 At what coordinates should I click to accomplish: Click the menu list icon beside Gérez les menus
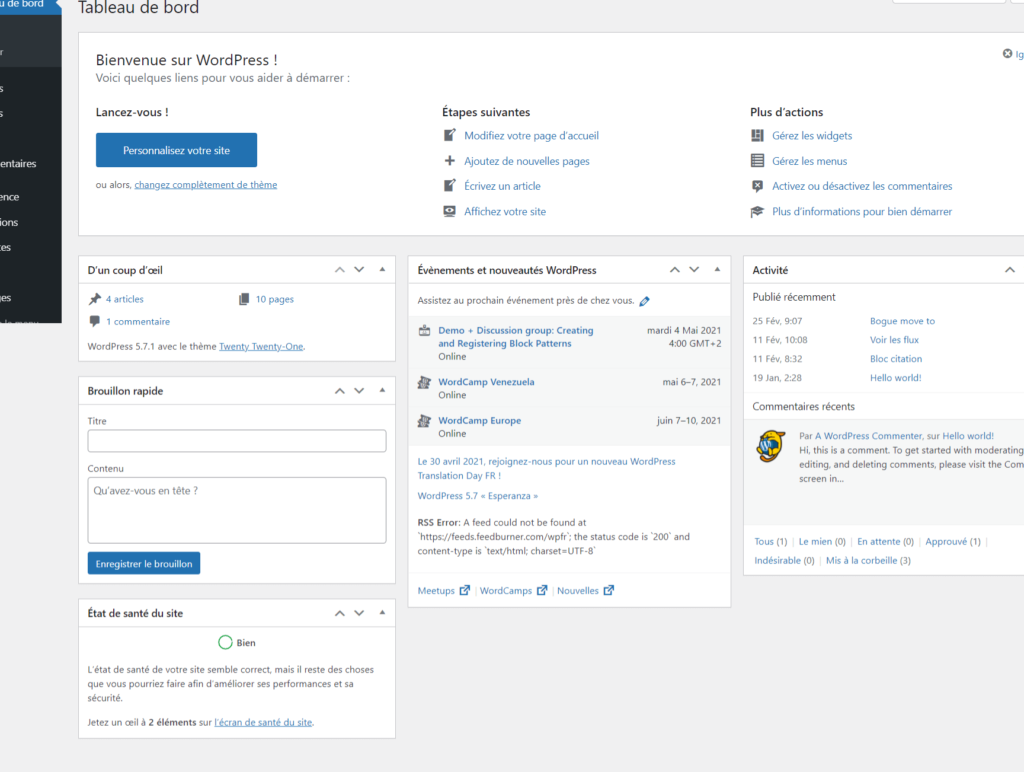point(758,161)
